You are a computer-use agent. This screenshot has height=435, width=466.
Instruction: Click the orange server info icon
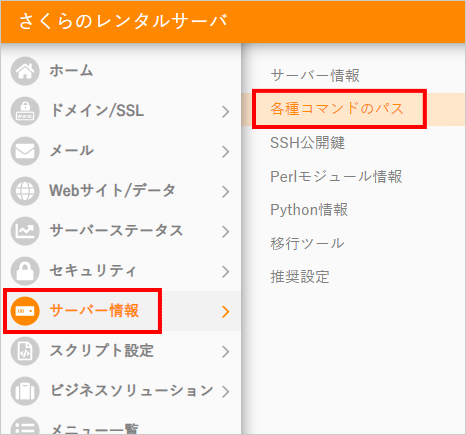tap(25, 311)
